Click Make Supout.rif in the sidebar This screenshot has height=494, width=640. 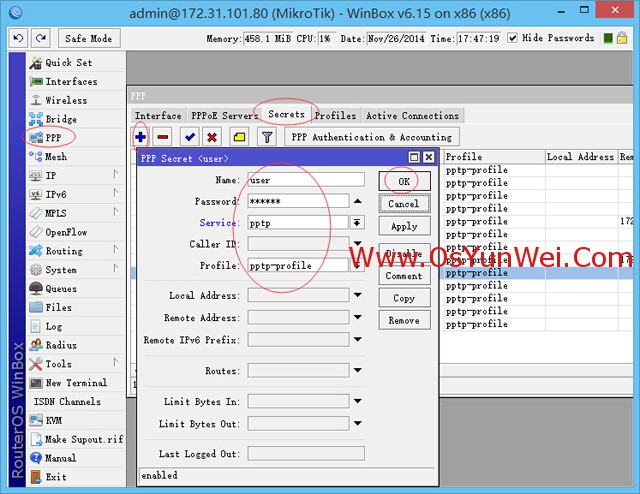click(x=76, y=439)
